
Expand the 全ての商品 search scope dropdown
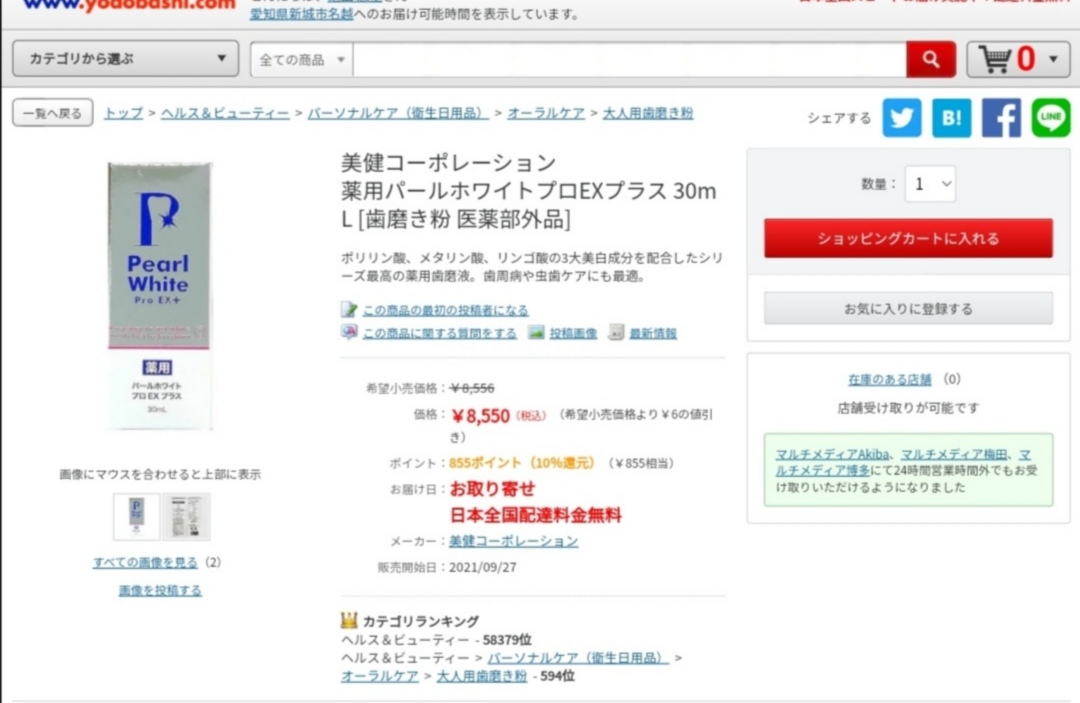[302, 60]
